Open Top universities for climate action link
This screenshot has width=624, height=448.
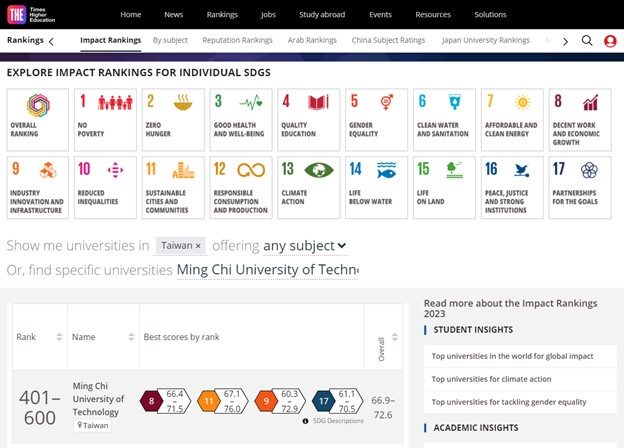pyautogui.click(x=491, y=379)
